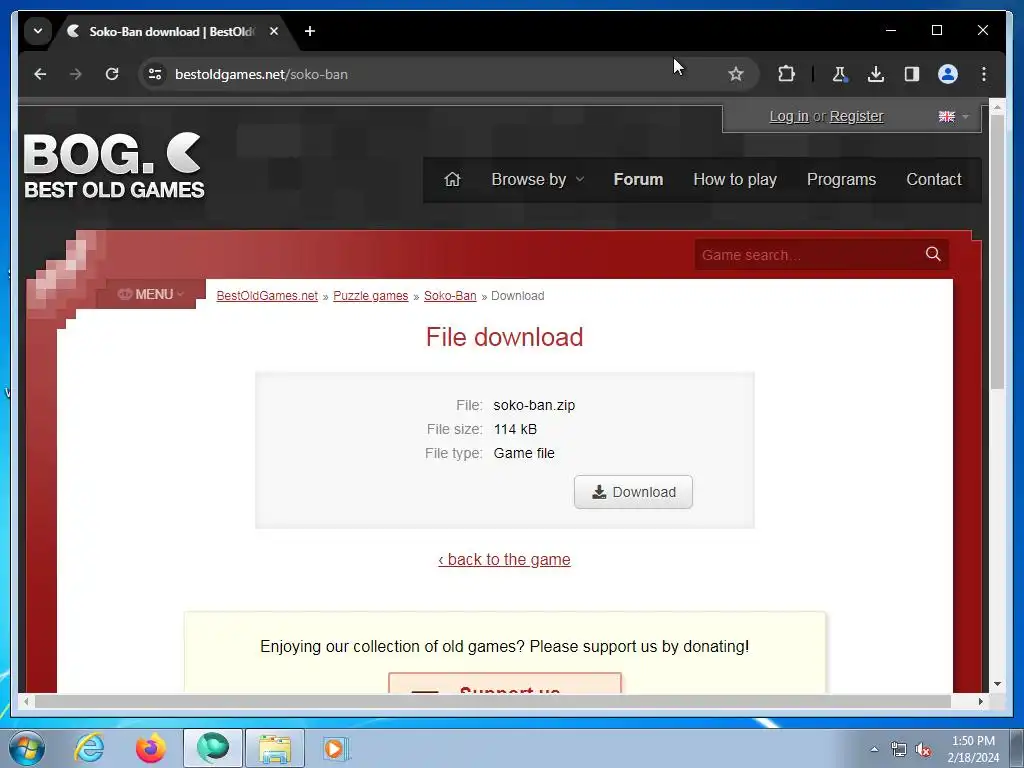Select the Soko-Ban download tab

(171, 31)
